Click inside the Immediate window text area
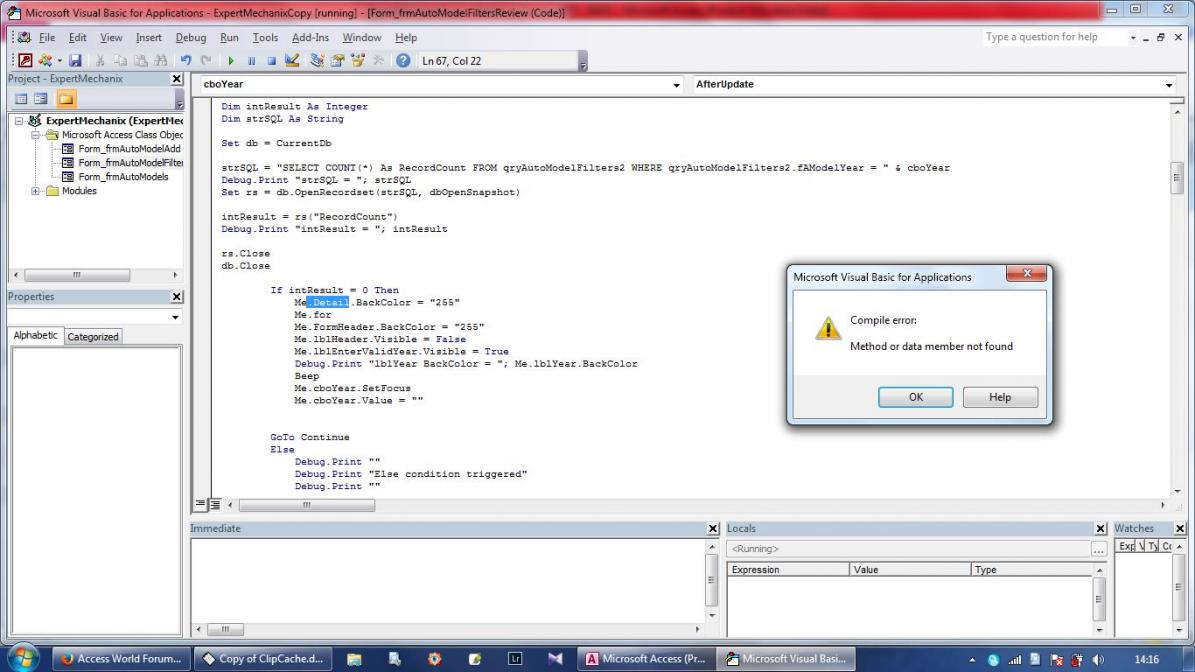This screenshot has width=1195, height=672. click(448, 581)
